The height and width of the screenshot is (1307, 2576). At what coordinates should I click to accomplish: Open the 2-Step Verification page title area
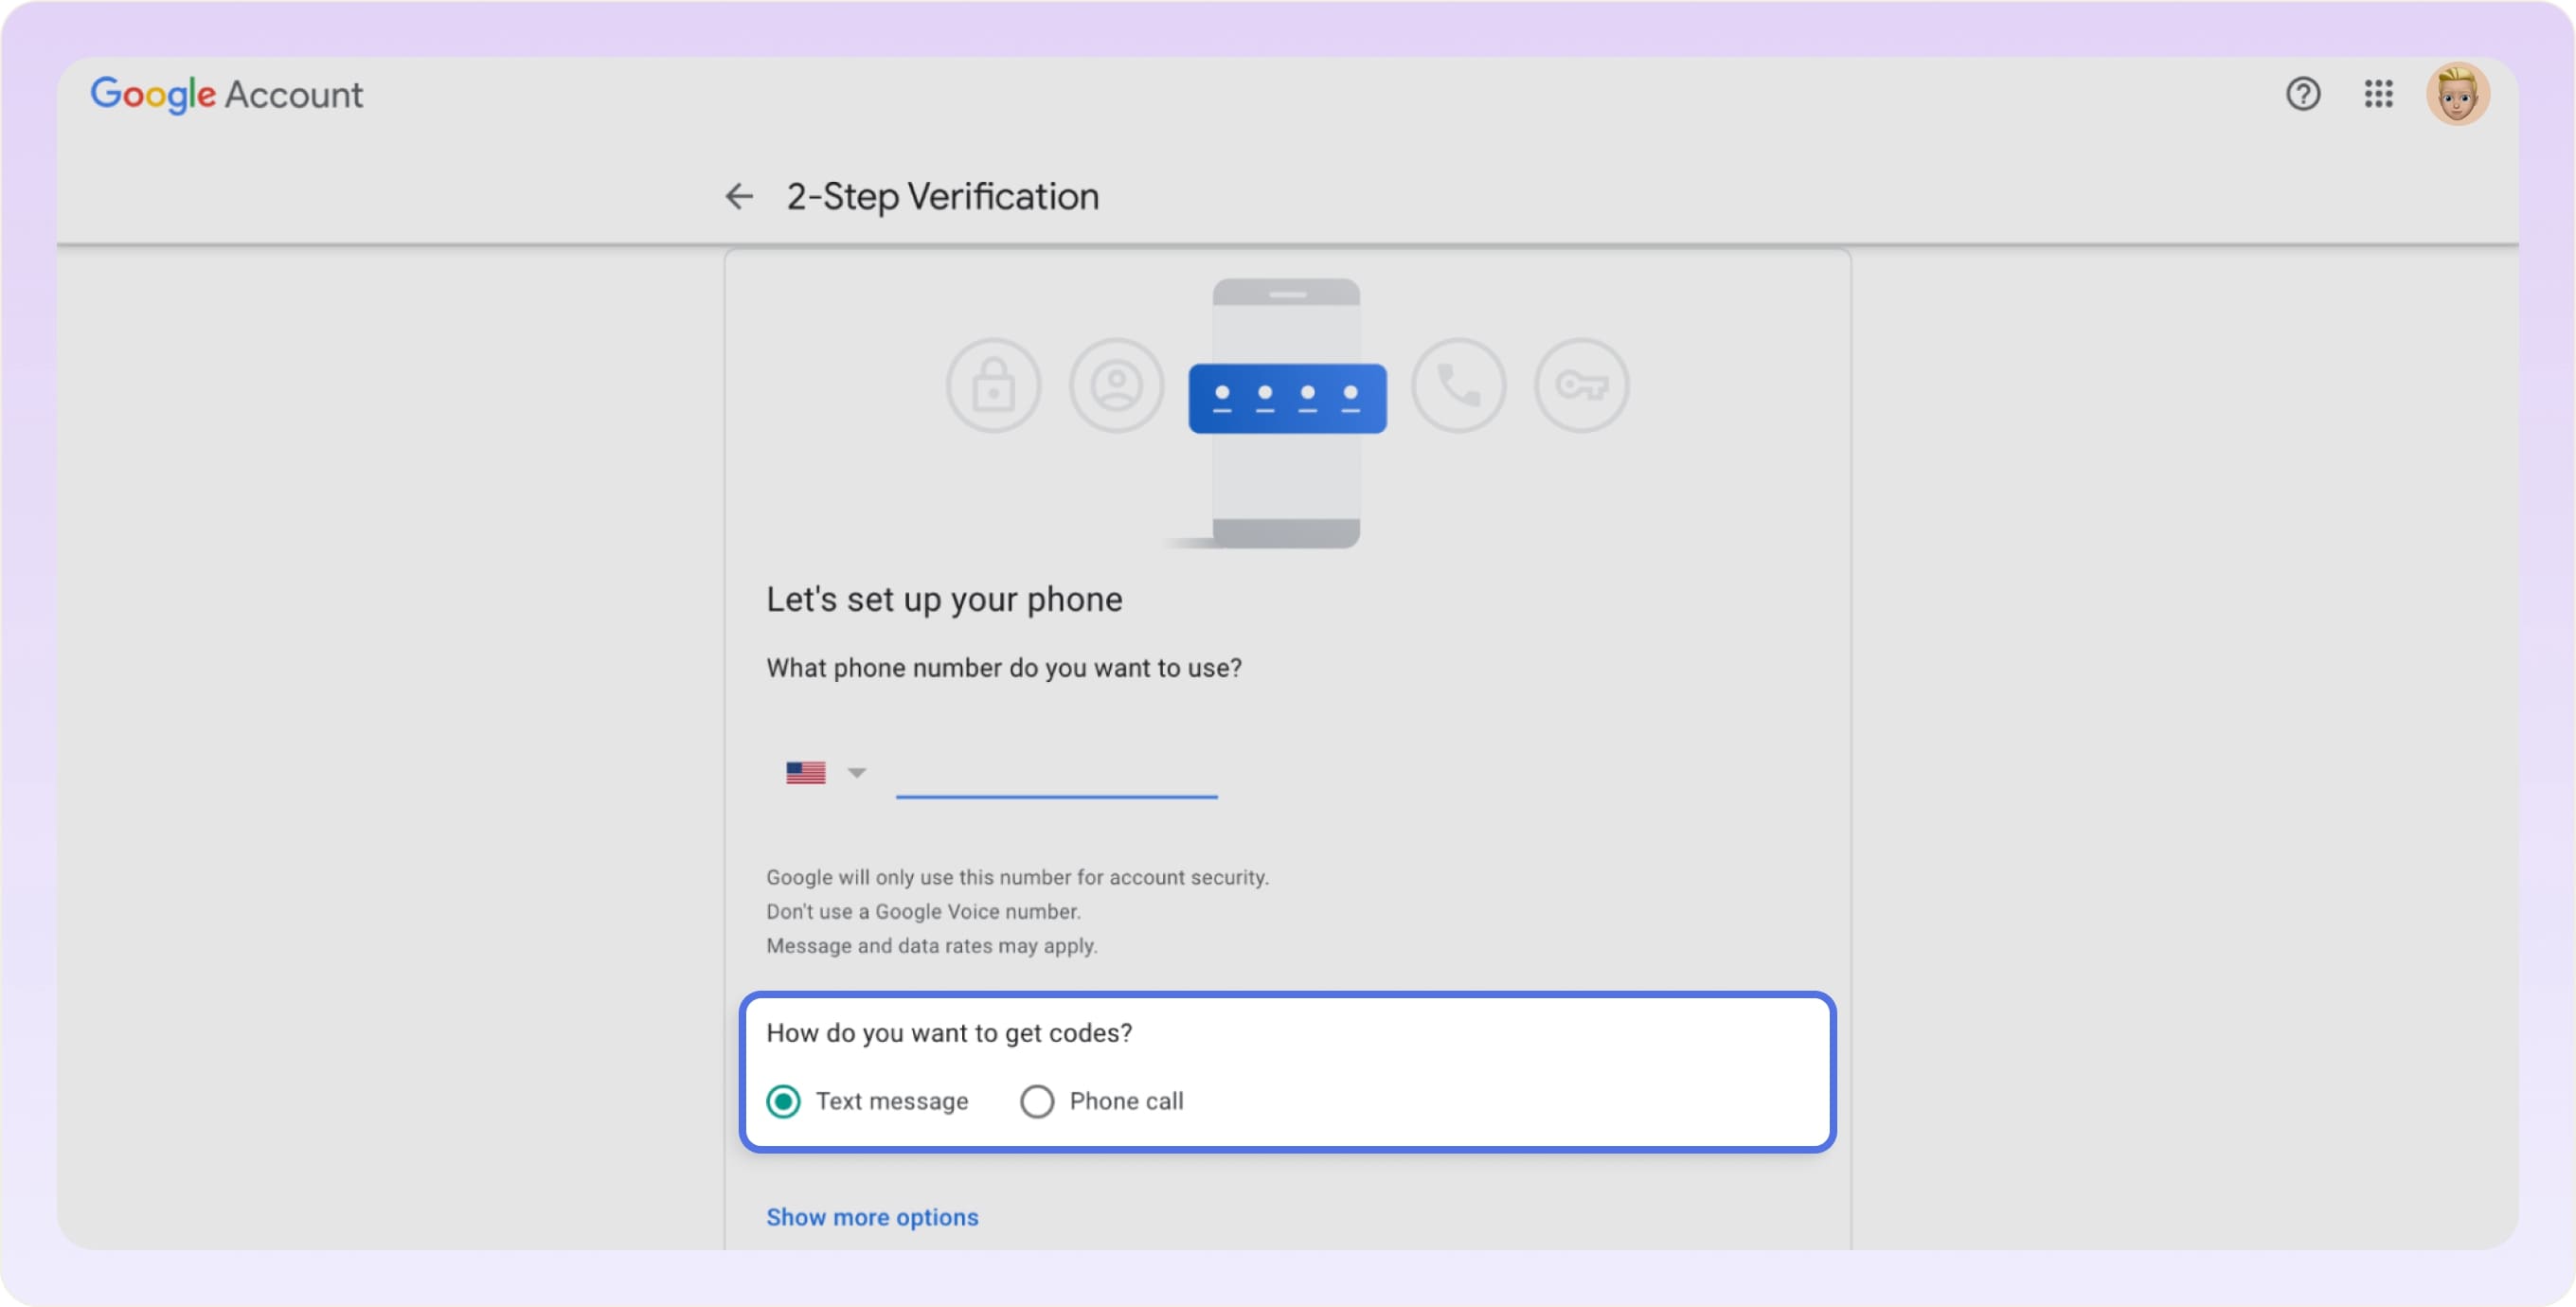click(941, 196)
